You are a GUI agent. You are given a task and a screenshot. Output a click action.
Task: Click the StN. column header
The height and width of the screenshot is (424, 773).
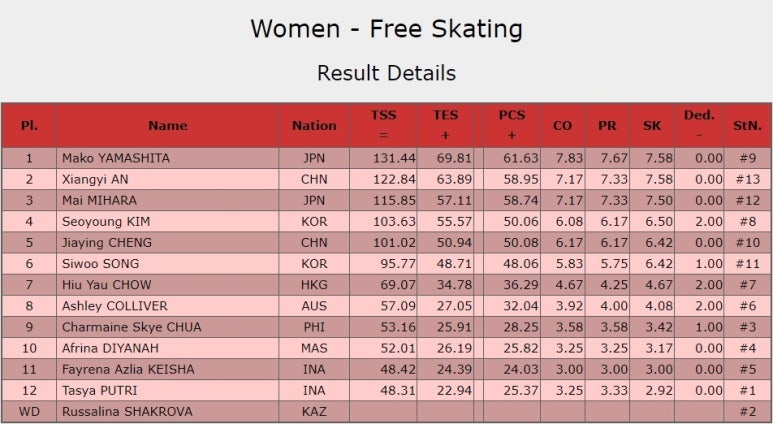click(747, 125)
